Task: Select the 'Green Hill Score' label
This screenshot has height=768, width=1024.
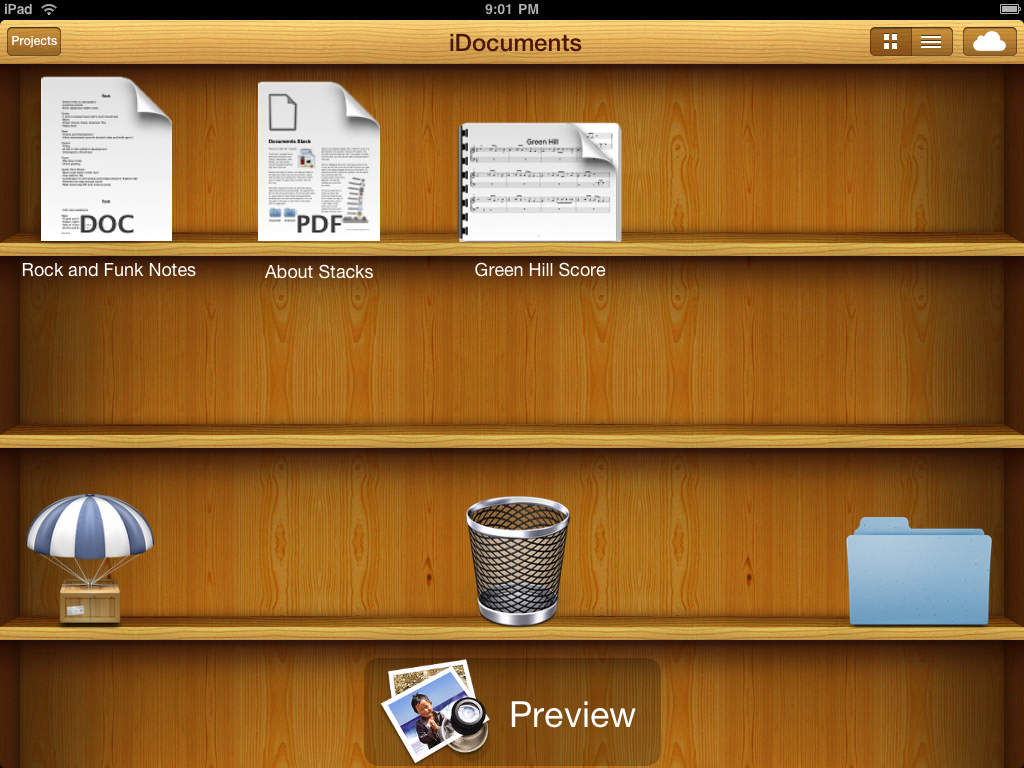Action: 539,270
